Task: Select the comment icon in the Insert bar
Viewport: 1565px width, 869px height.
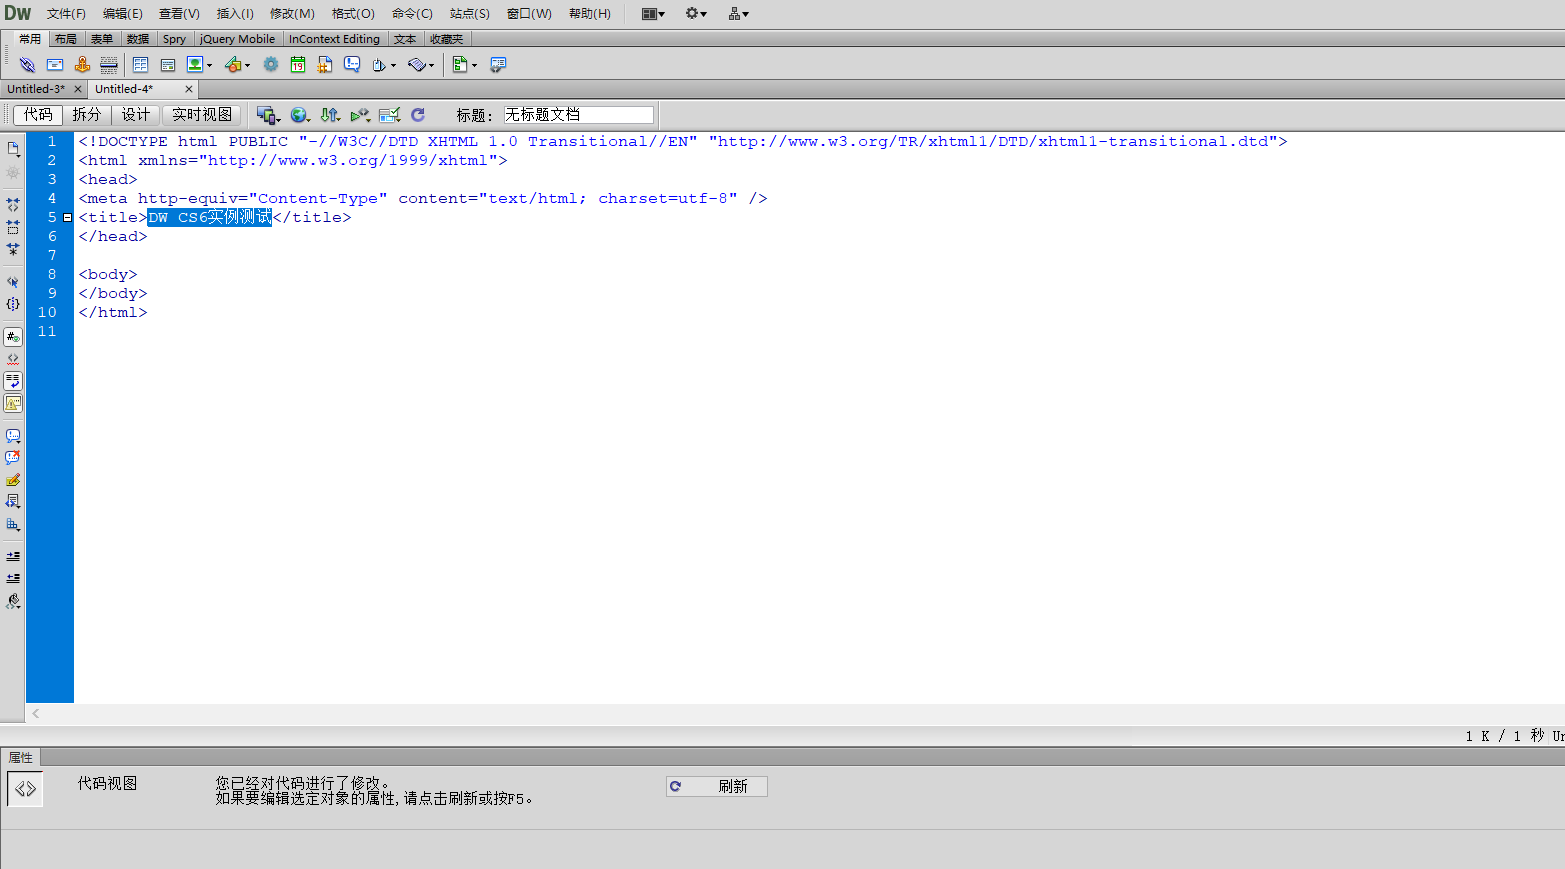Action: click(x=352, y=64)
